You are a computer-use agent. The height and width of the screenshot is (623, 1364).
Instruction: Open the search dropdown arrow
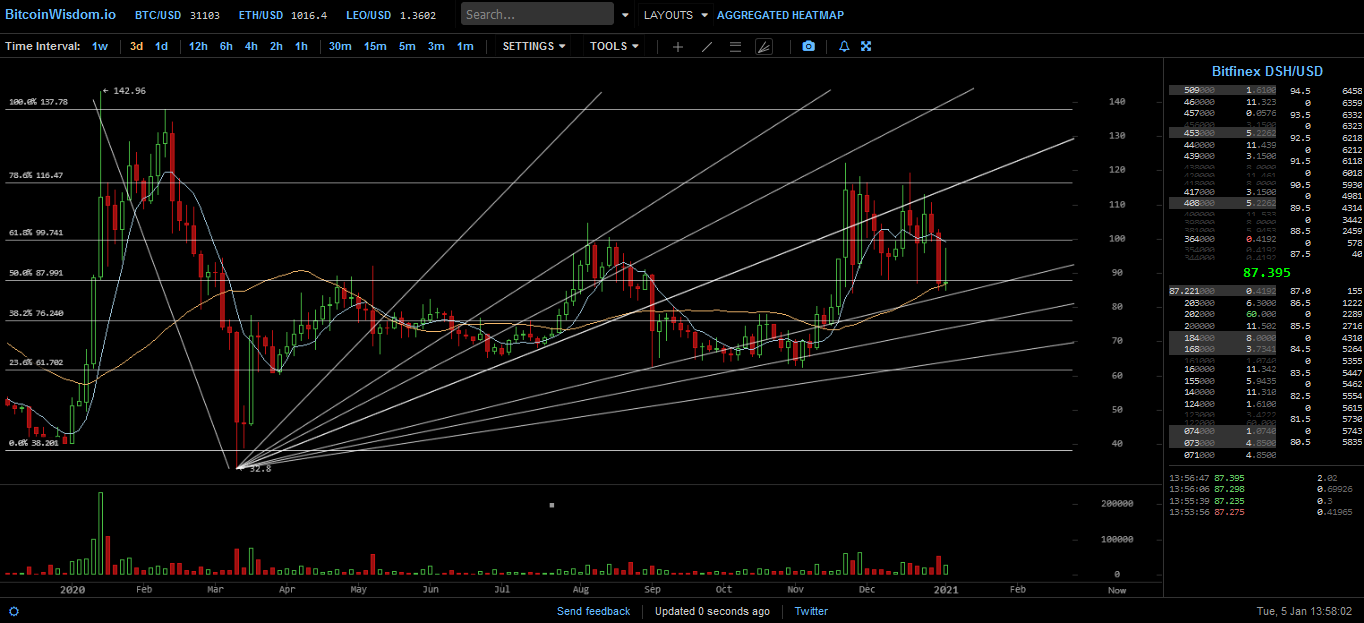[625, 15]
